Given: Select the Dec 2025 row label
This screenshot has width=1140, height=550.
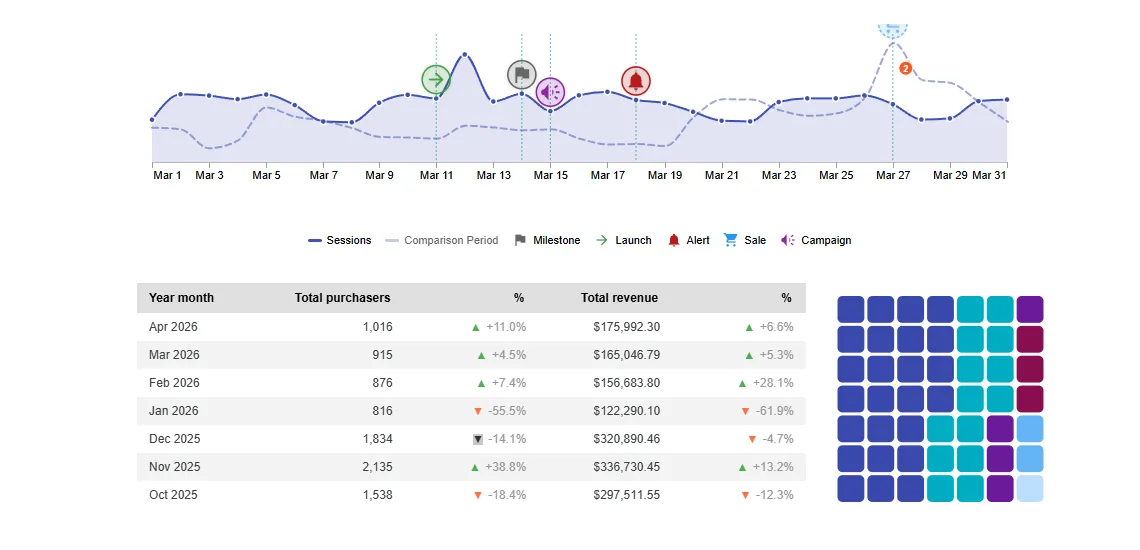Looking at the screenshot, I should click(174, 439).
